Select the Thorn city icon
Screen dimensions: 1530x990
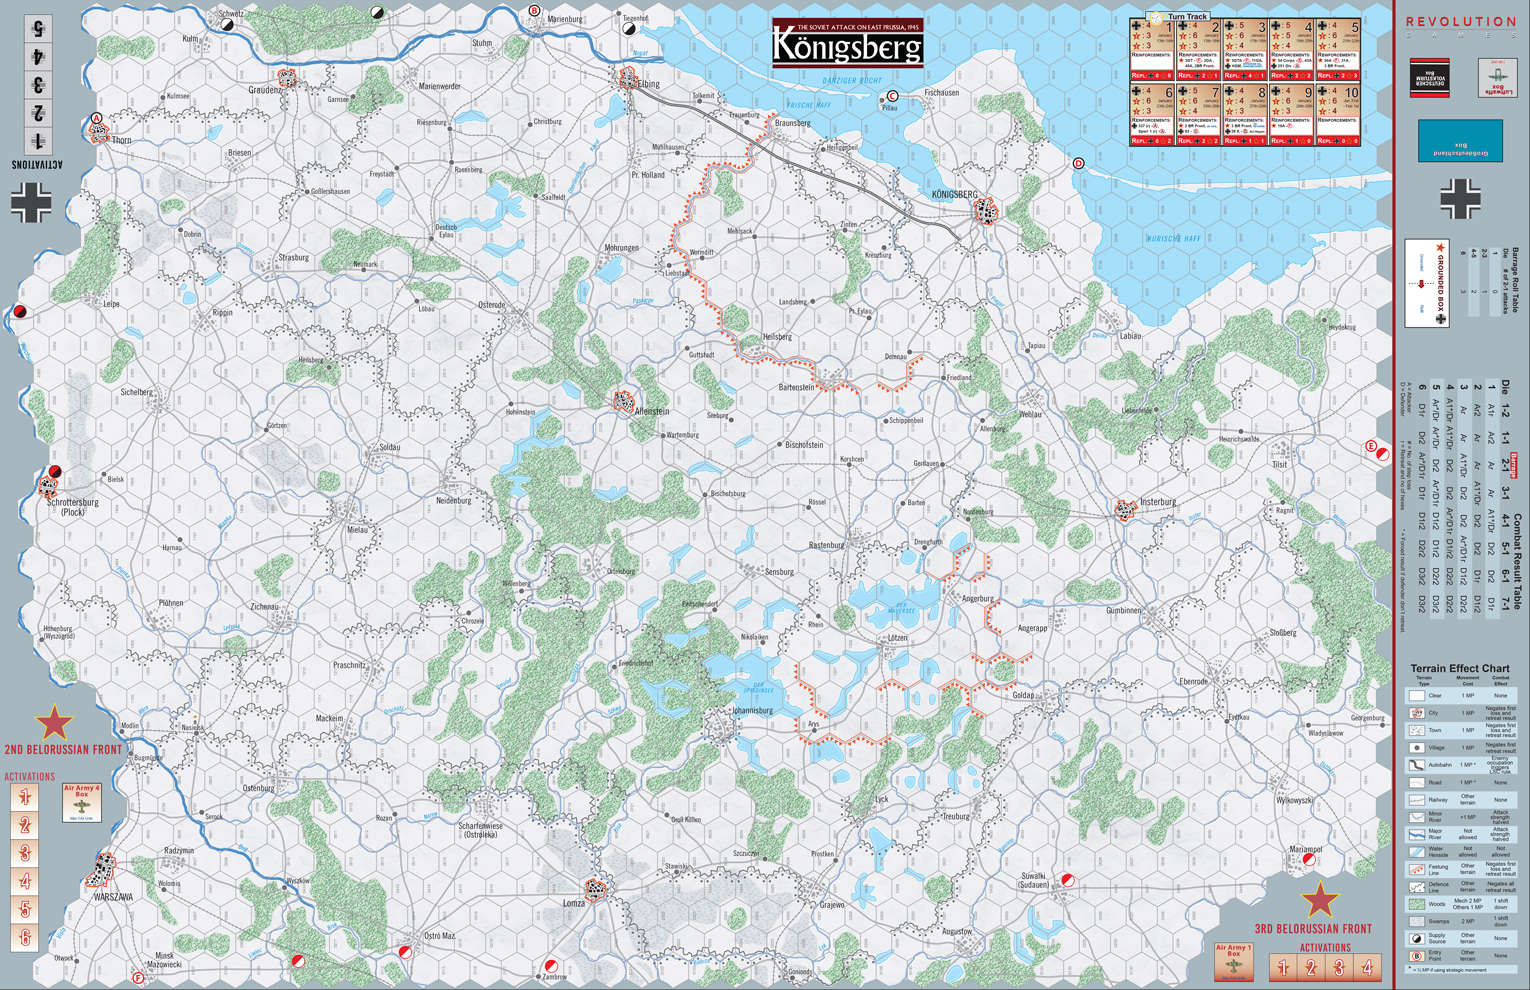(100, 134)
